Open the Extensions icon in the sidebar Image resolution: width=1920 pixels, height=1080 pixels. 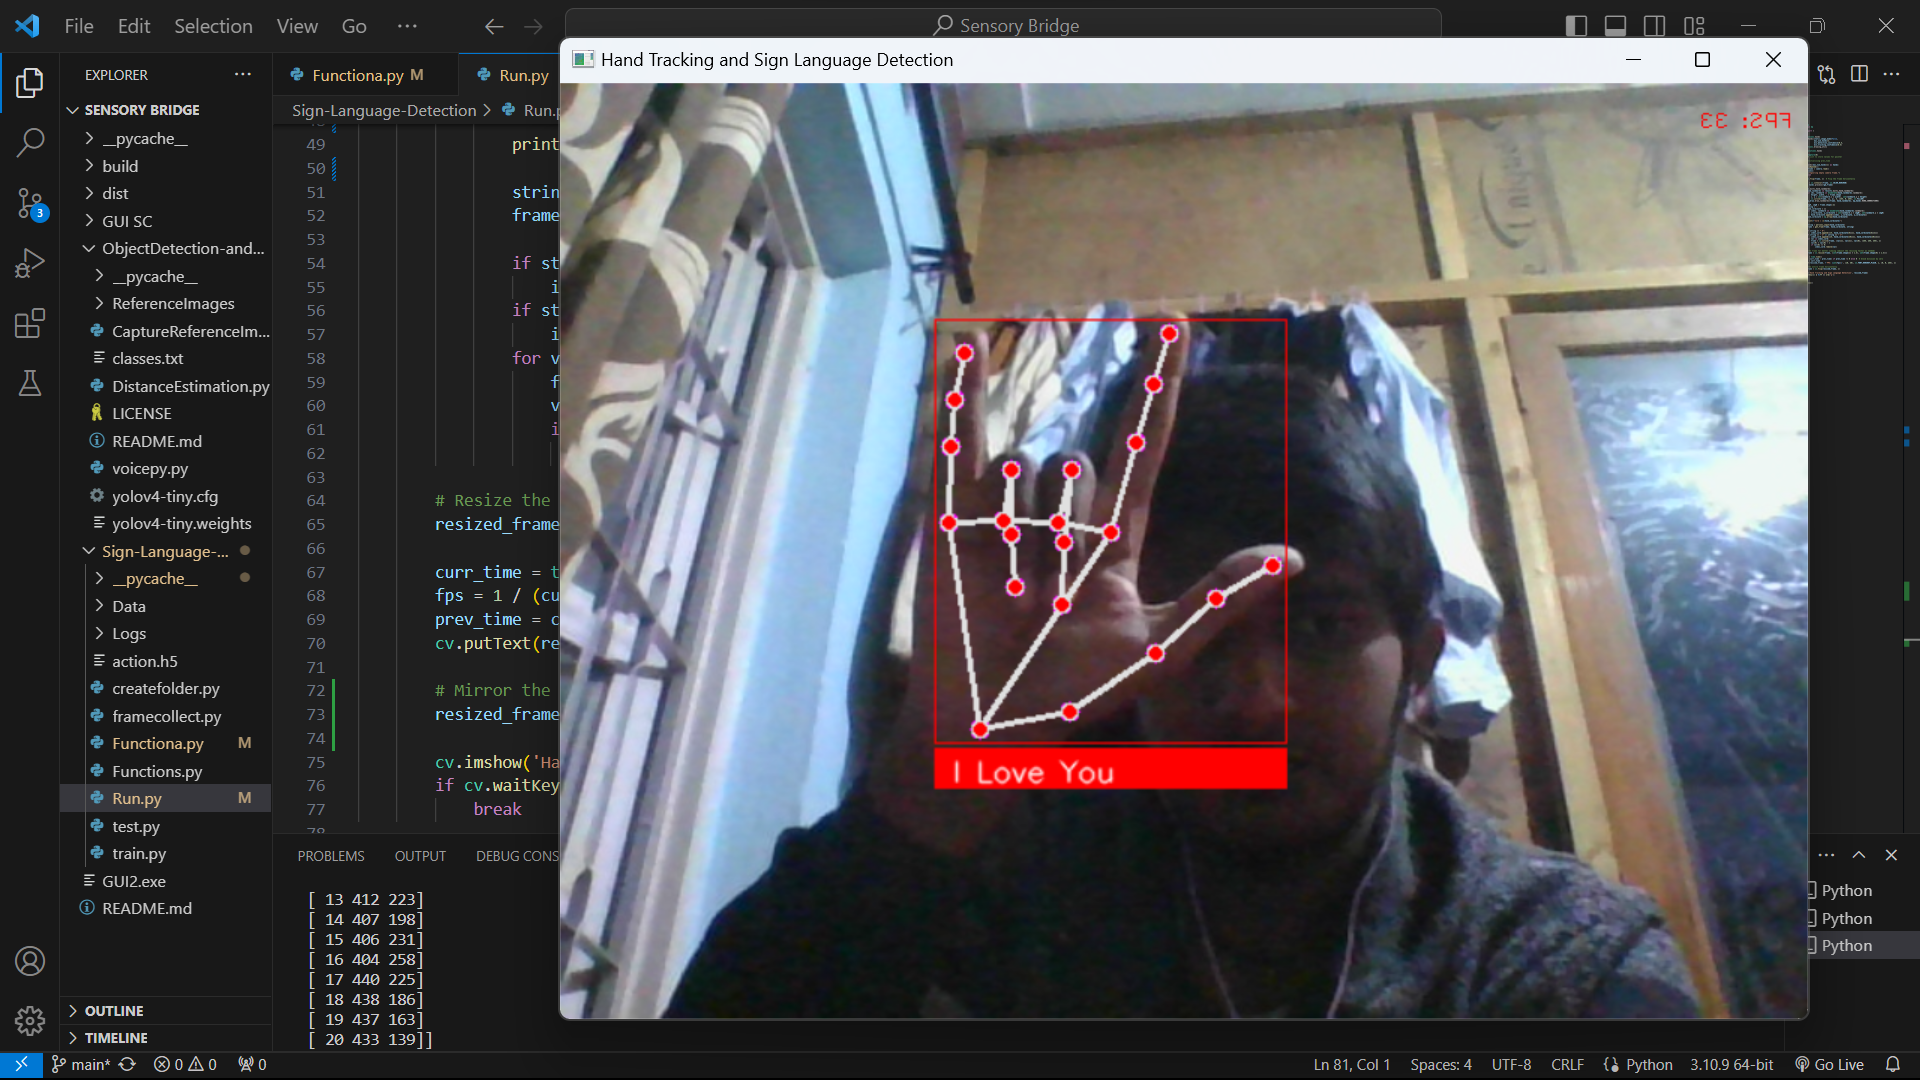pos(30,323)
